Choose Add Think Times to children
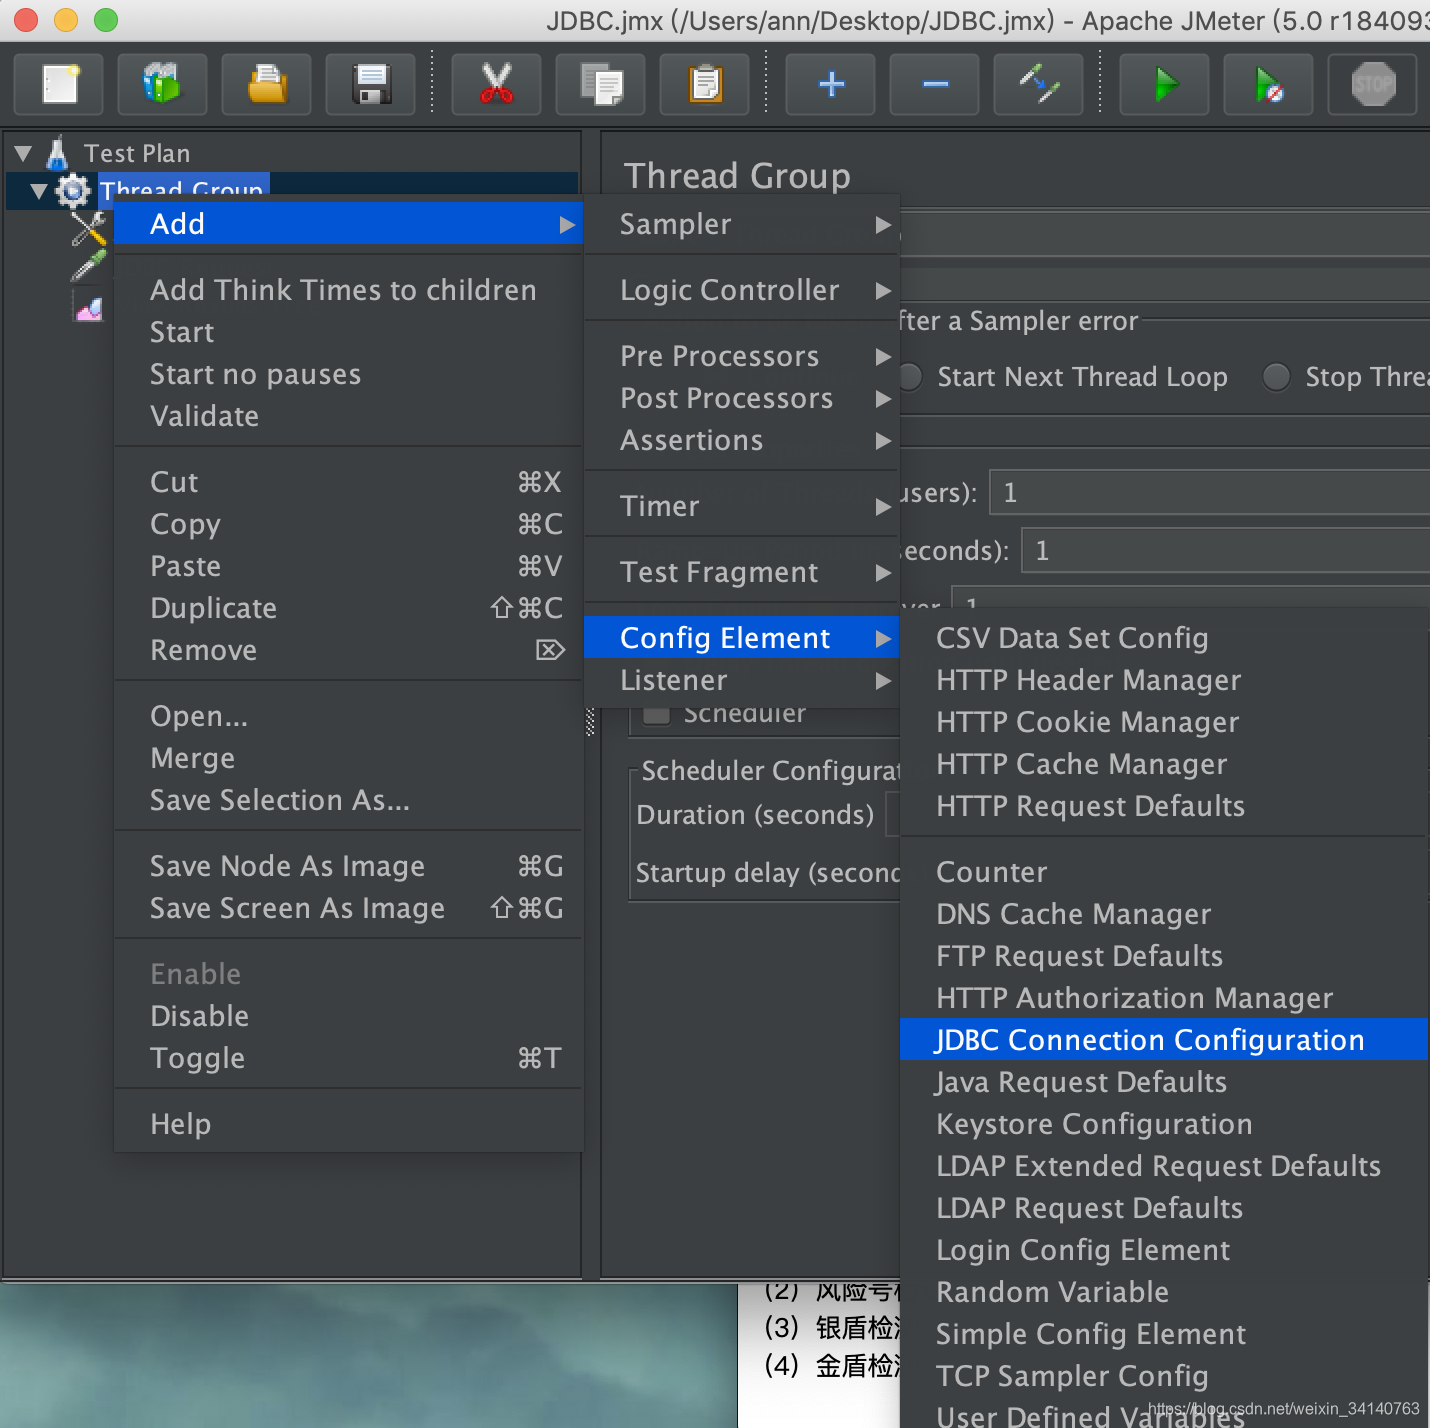Viewport: 1430px width, 1428px height. click(x=349, y=290)
